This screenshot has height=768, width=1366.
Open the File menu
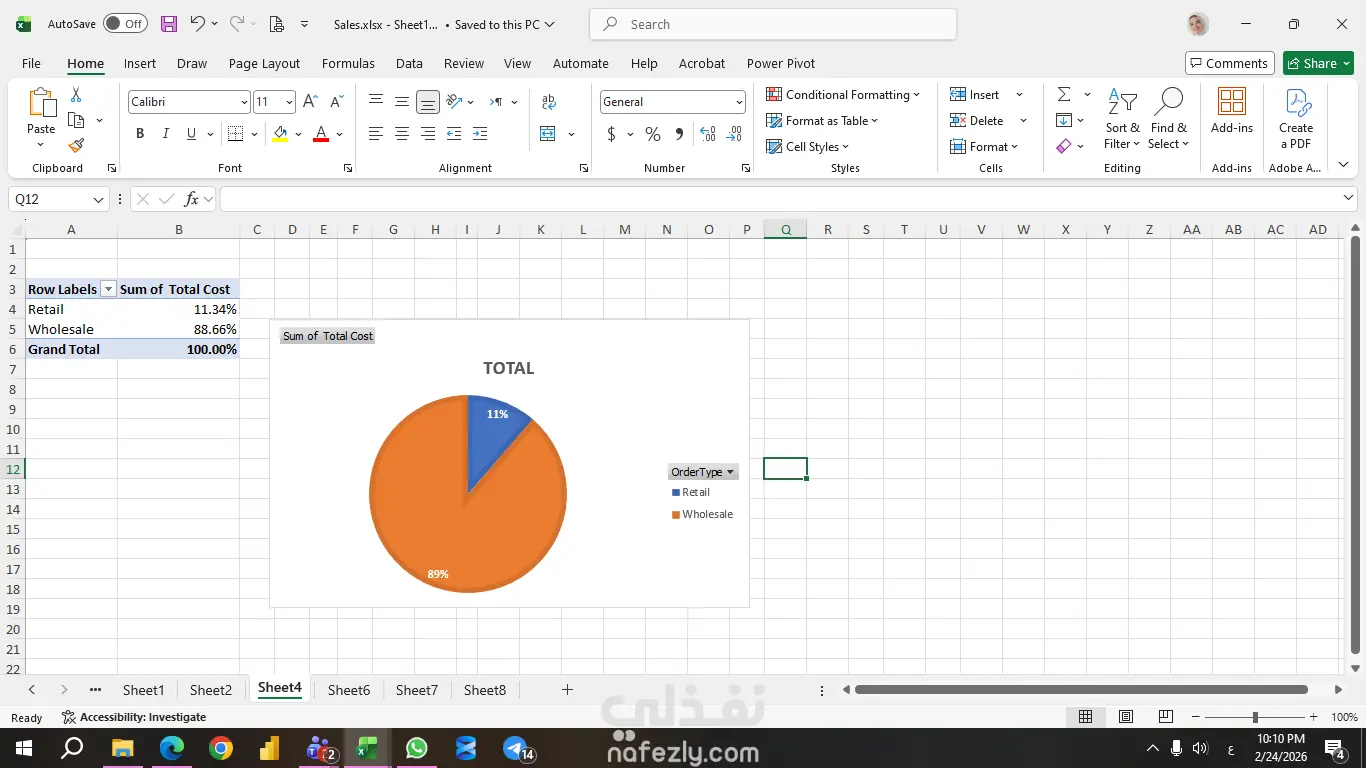[x=31, y=63]
